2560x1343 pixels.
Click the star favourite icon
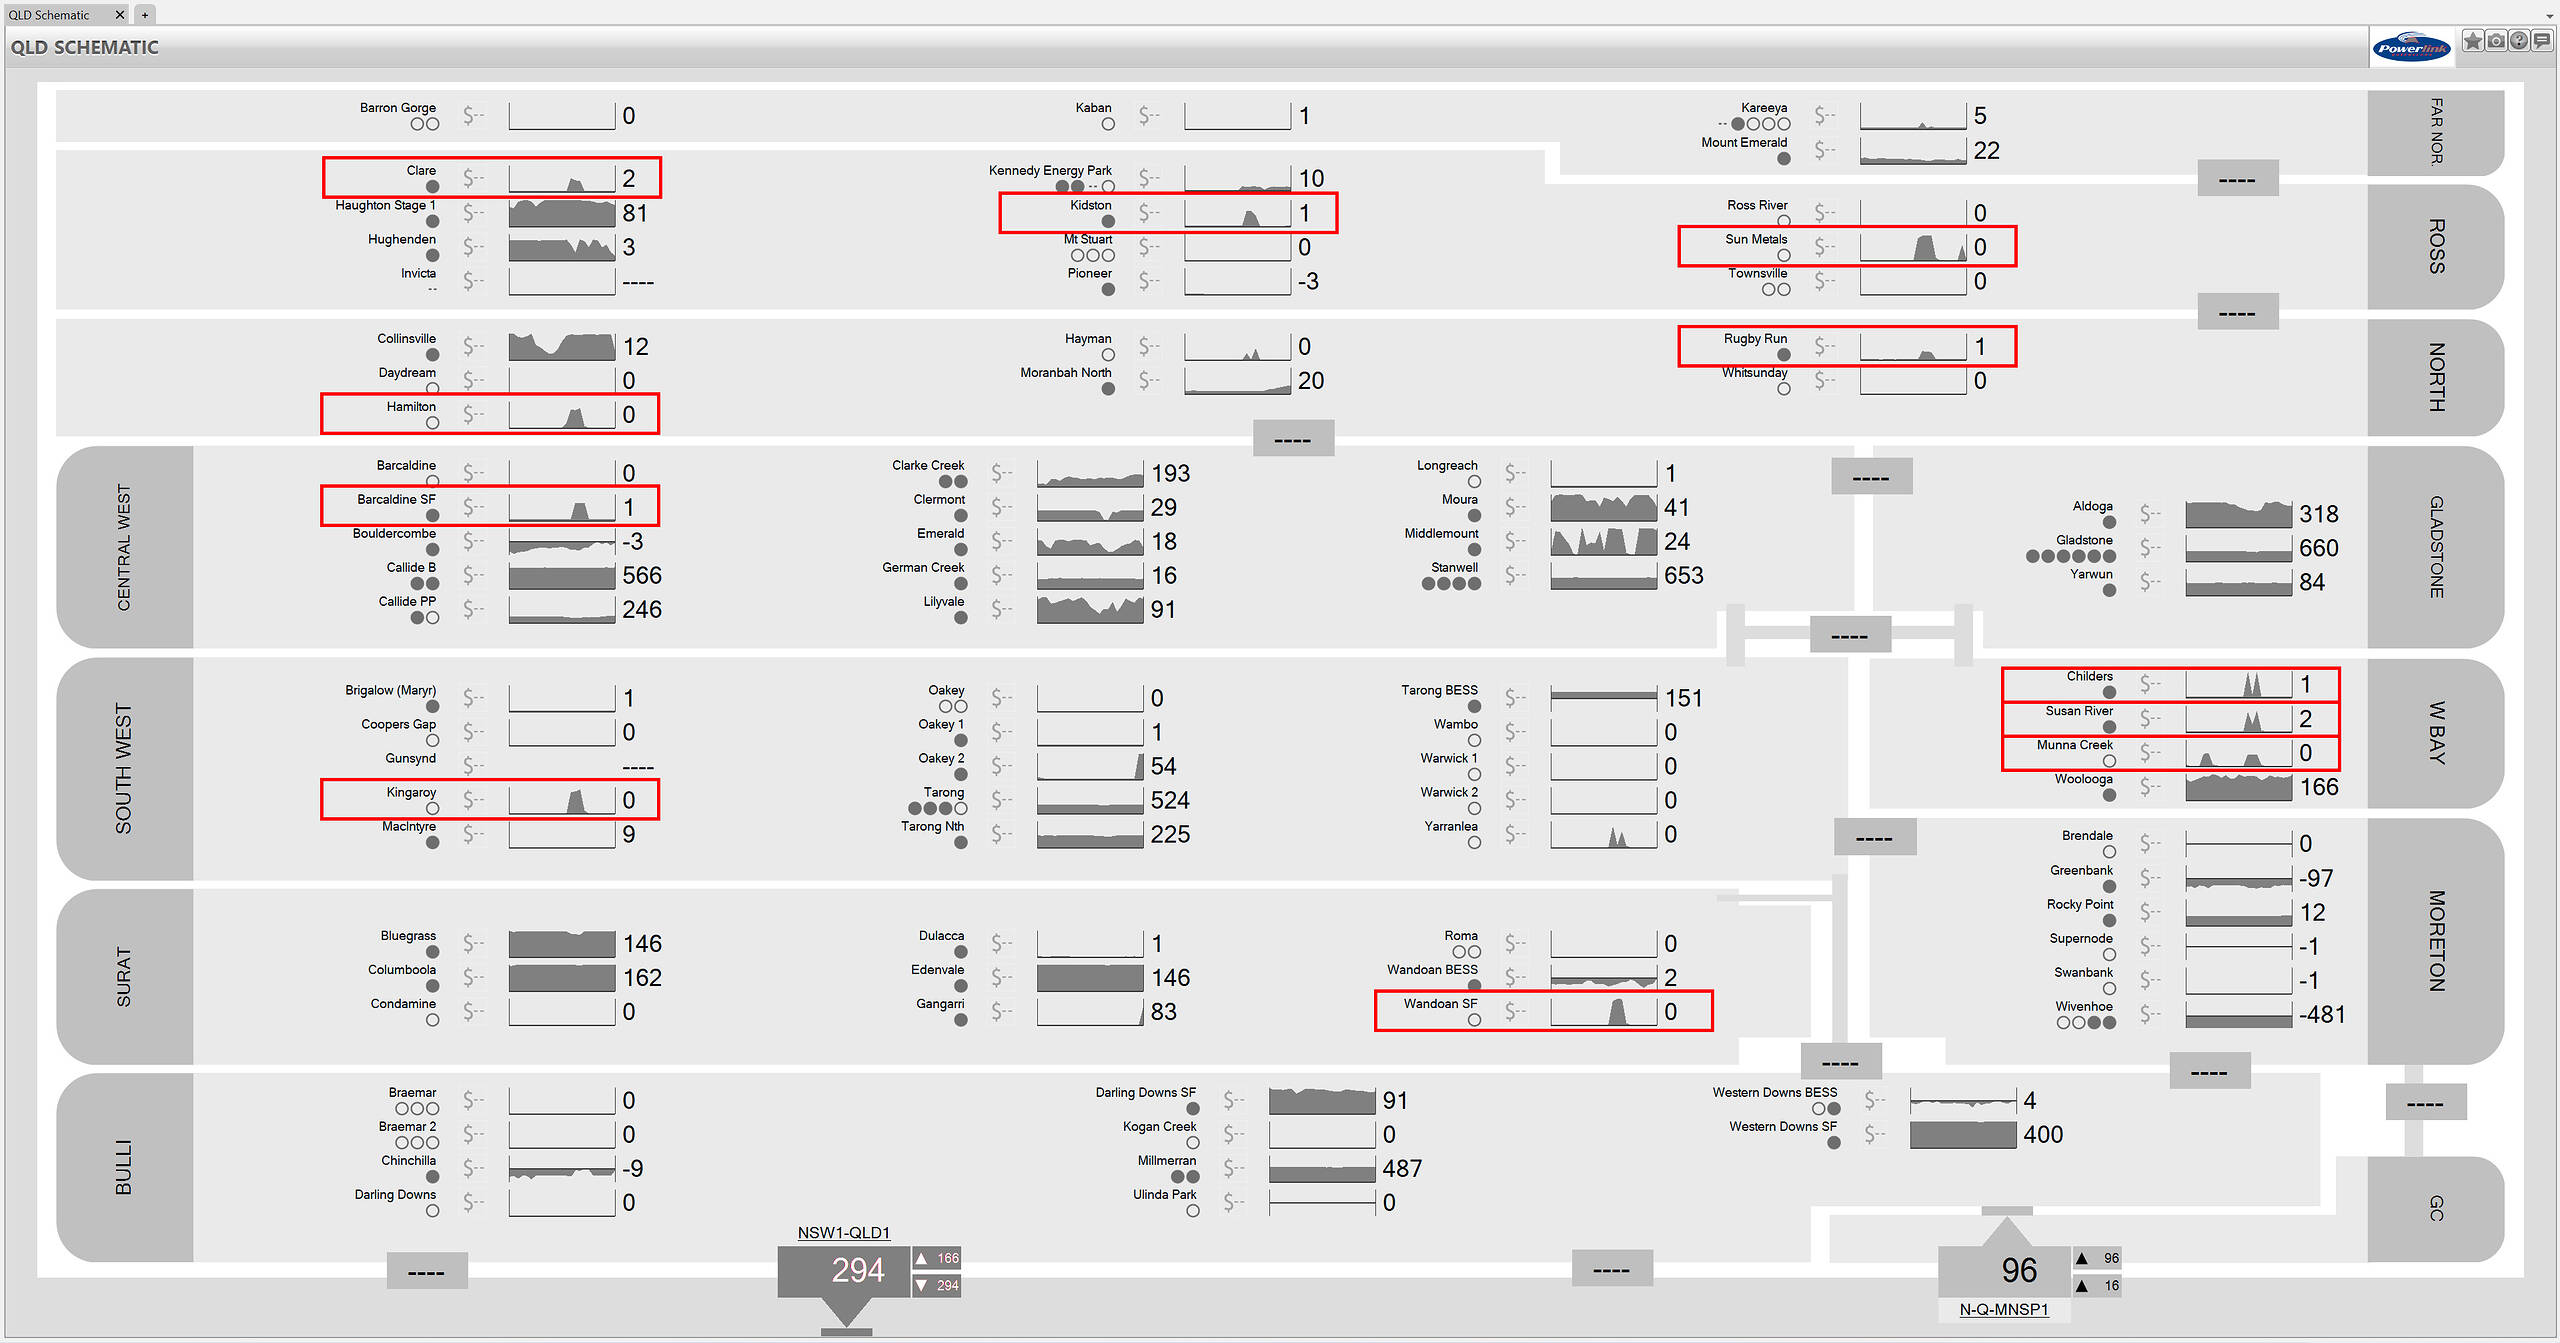coord(2473,41)
